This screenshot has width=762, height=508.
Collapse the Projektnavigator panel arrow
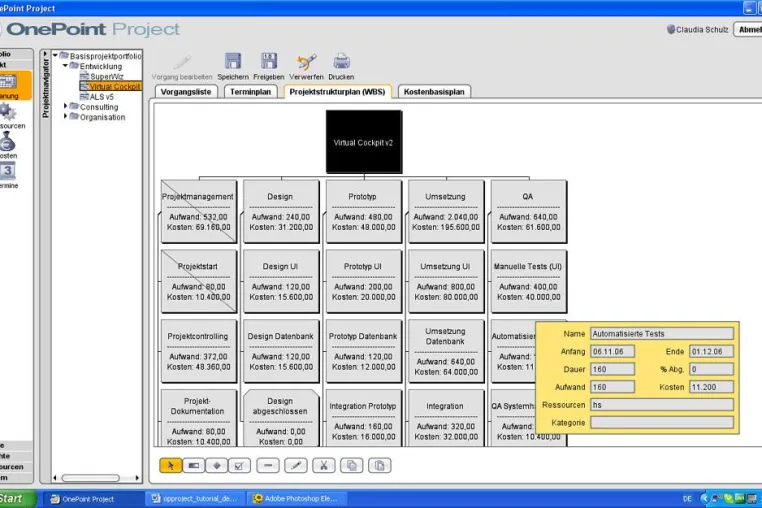[x=45, y=54]
